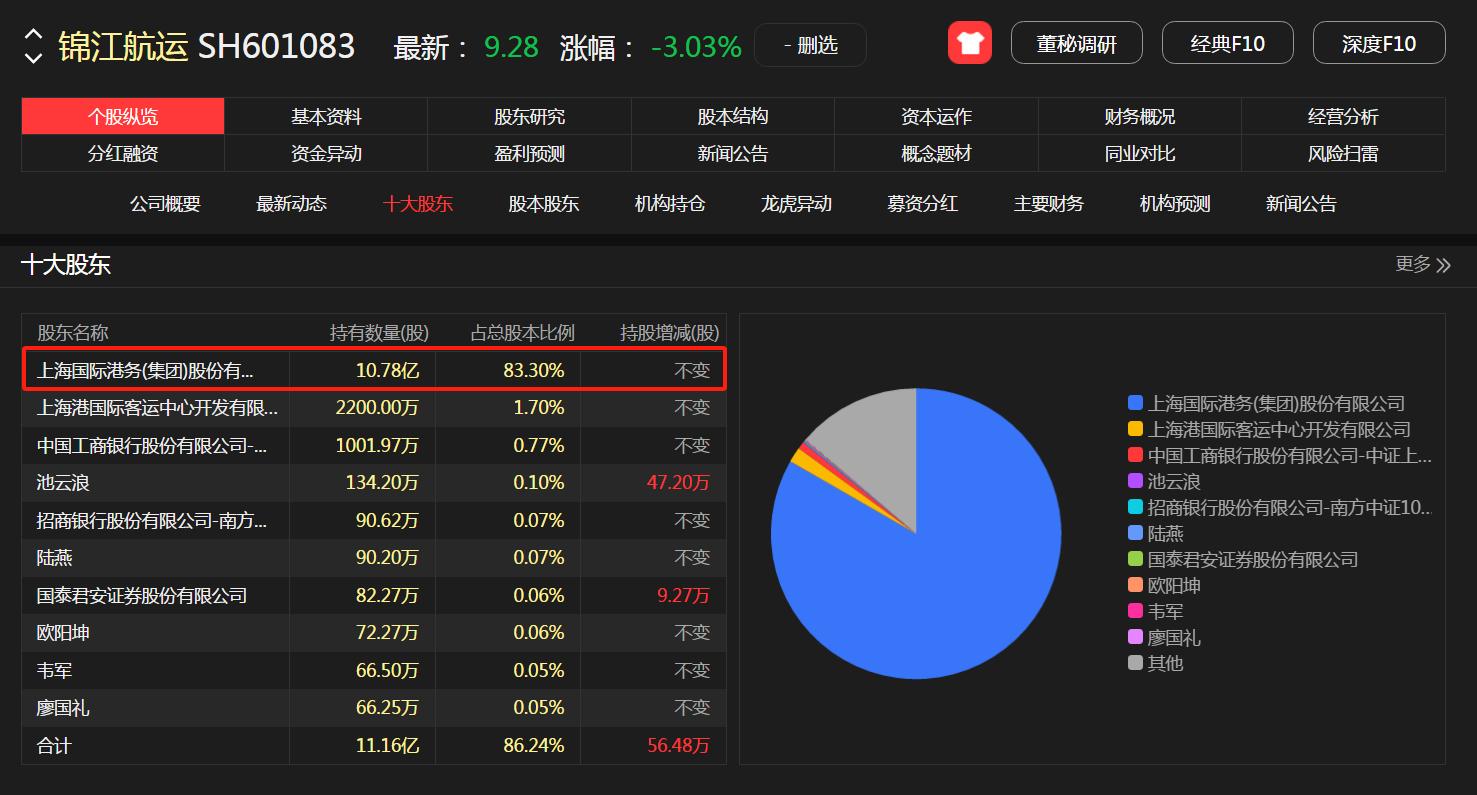The image size is (1477, 795).
Task: Jump to 龙虎异动 section
Action: [x=796, y=204]
